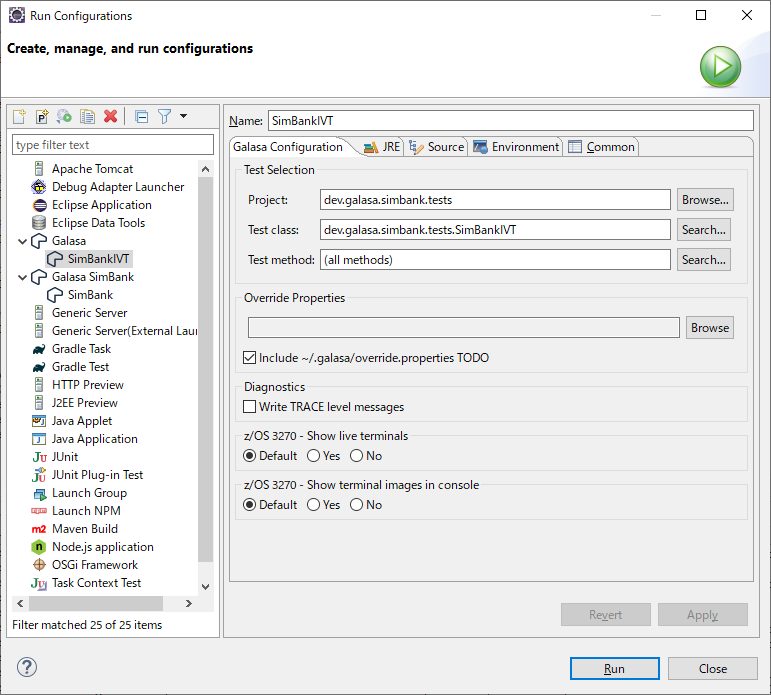This screenshot has width=771, height=695.
Task: Click the Eclipse Application icon
Action: point(39,205)
